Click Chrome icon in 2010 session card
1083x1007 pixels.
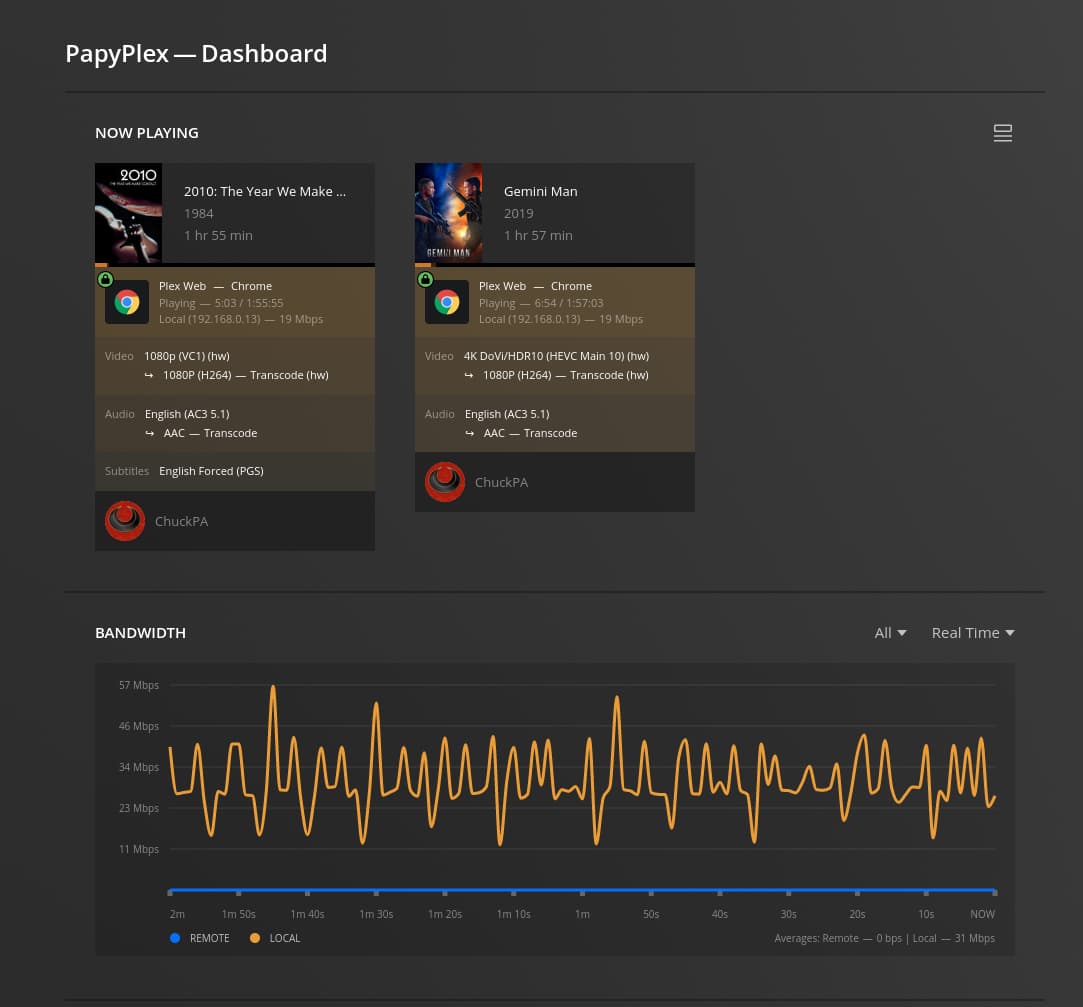pos(127,303)
